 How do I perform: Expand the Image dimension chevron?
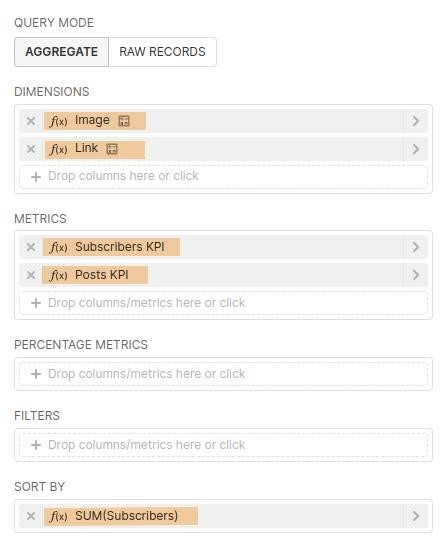[x=415, y=121]
